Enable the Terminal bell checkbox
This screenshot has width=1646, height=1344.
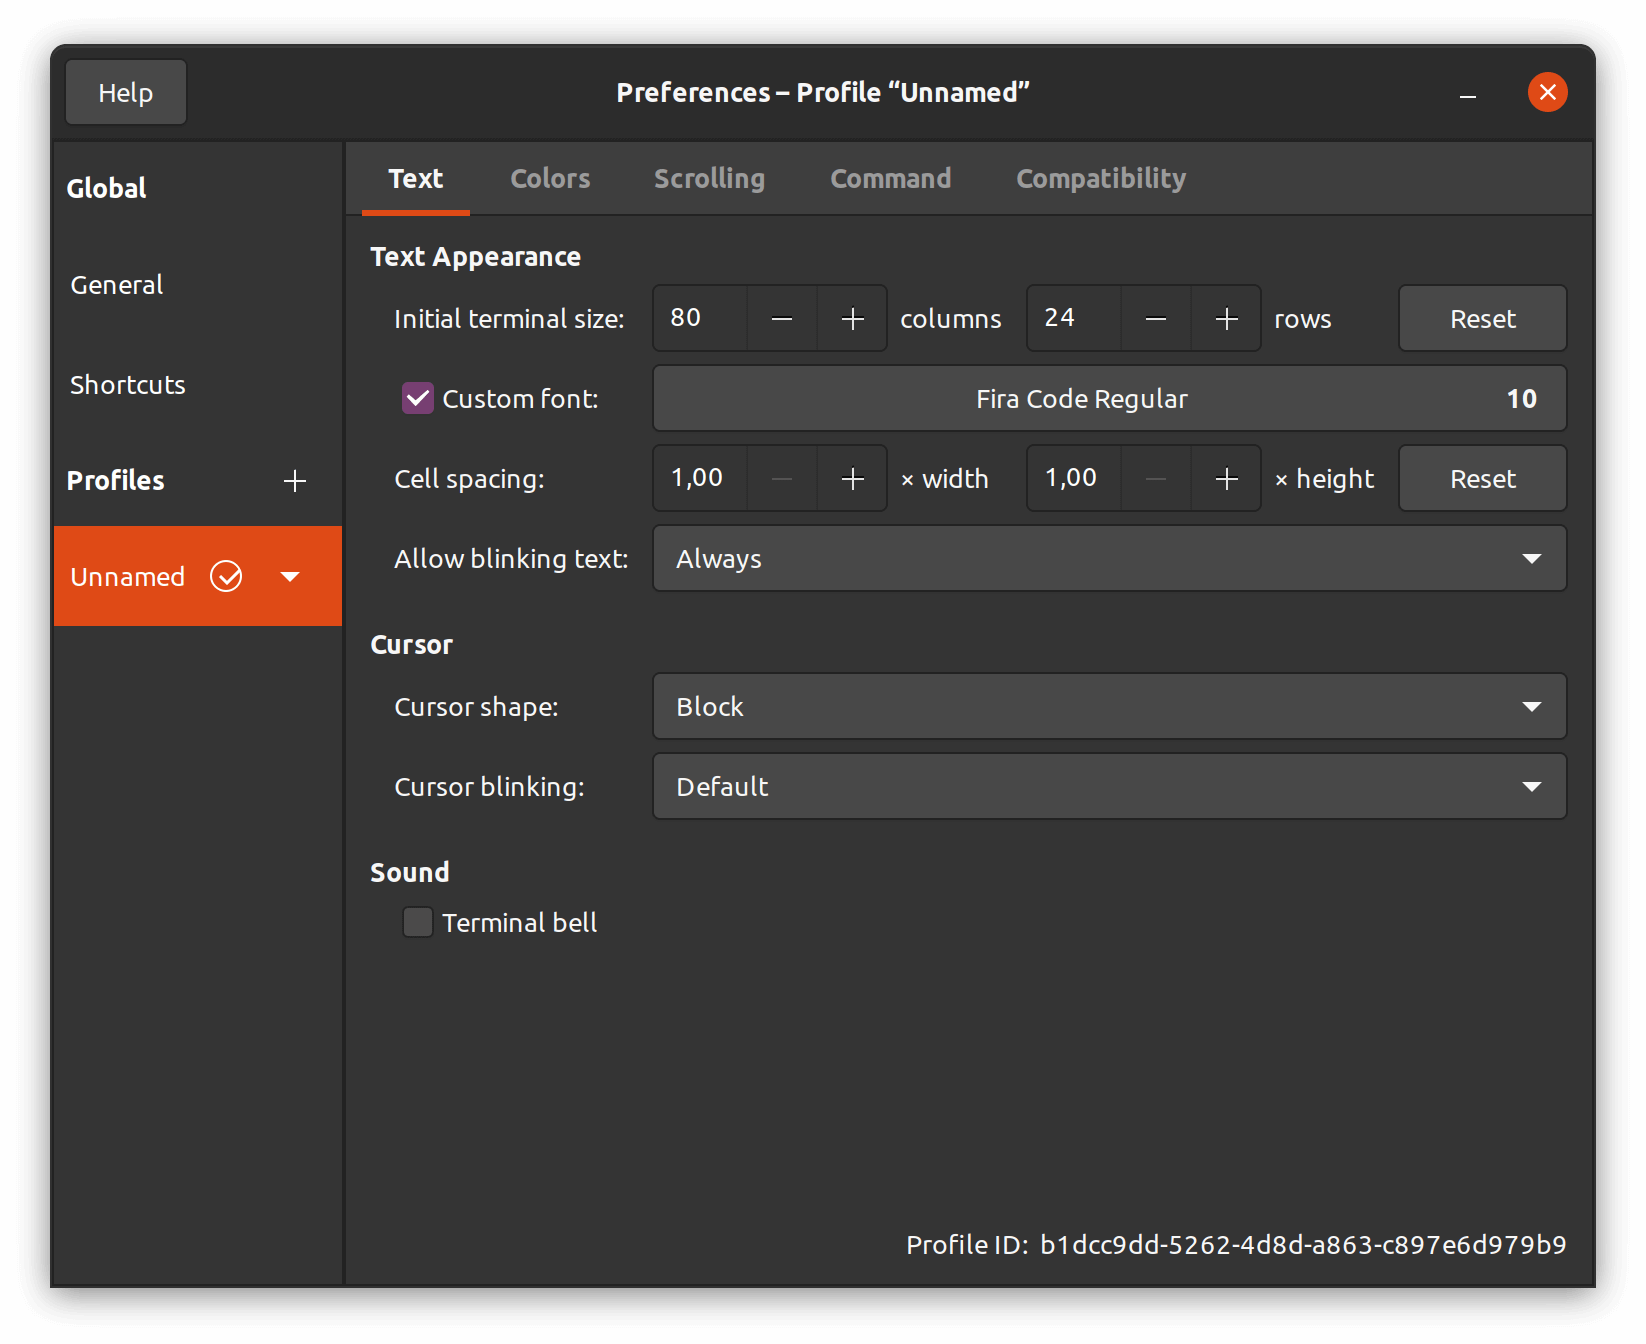[x=418, y=922]
